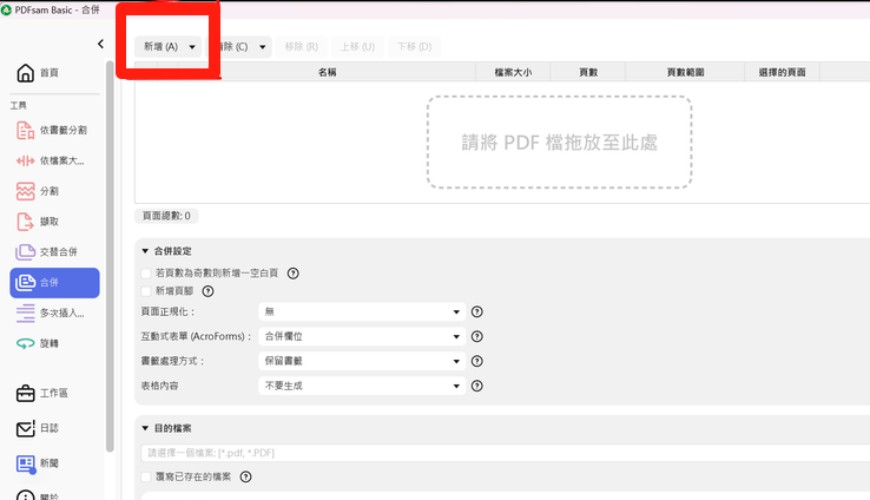Show help for 互動式表單 AcroForms setting

[x=477, y=336]
